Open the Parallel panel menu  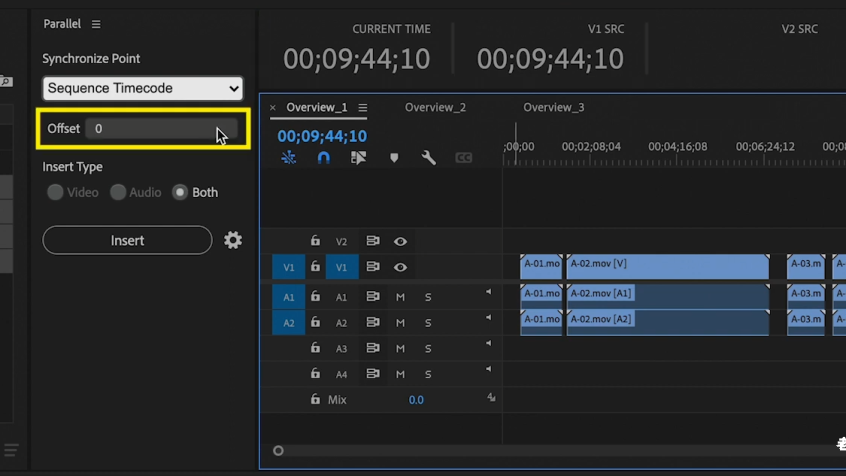click(x=96, y=24)
